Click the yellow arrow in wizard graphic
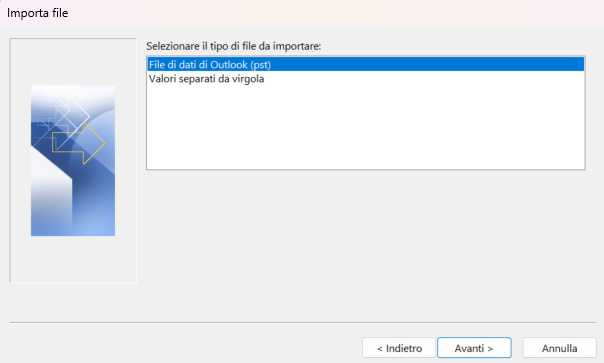This screenshot has width=604, height=363. (x=79, y=143)
